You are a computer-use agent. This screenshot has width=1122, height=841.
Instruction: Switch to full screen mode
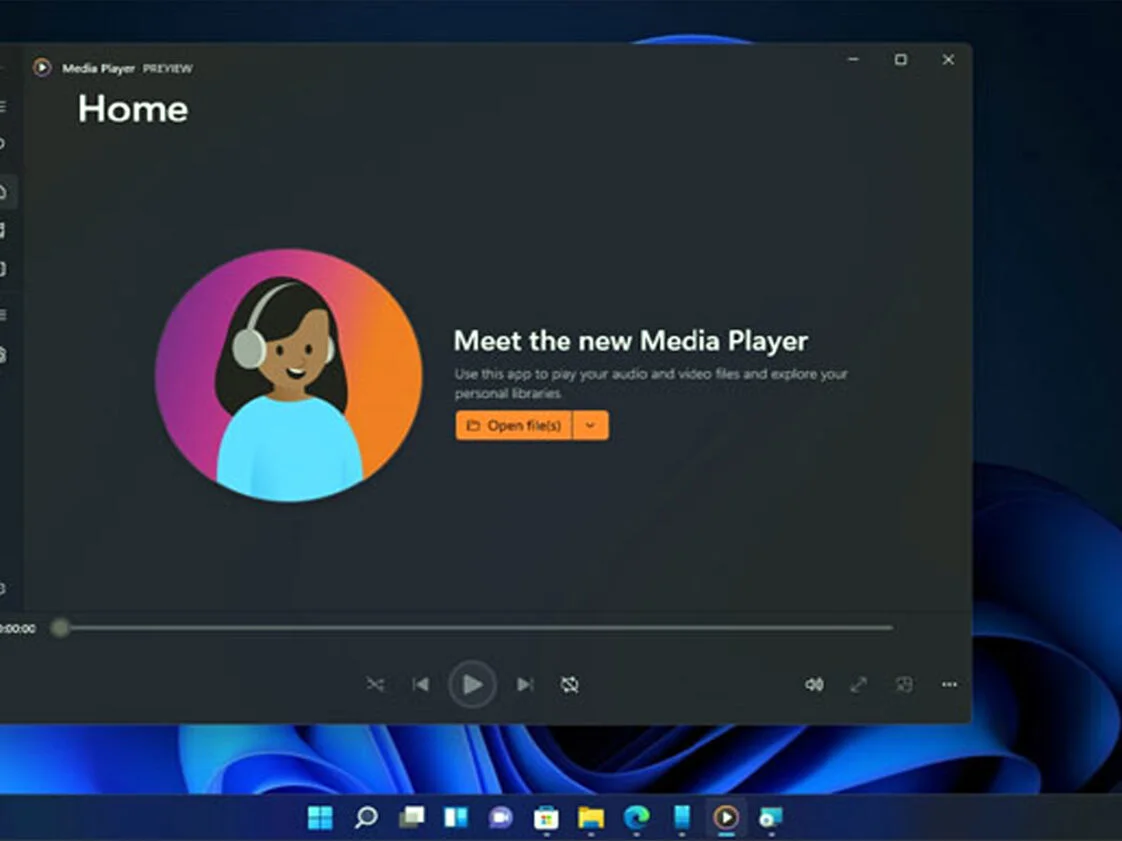click(859, 684)
